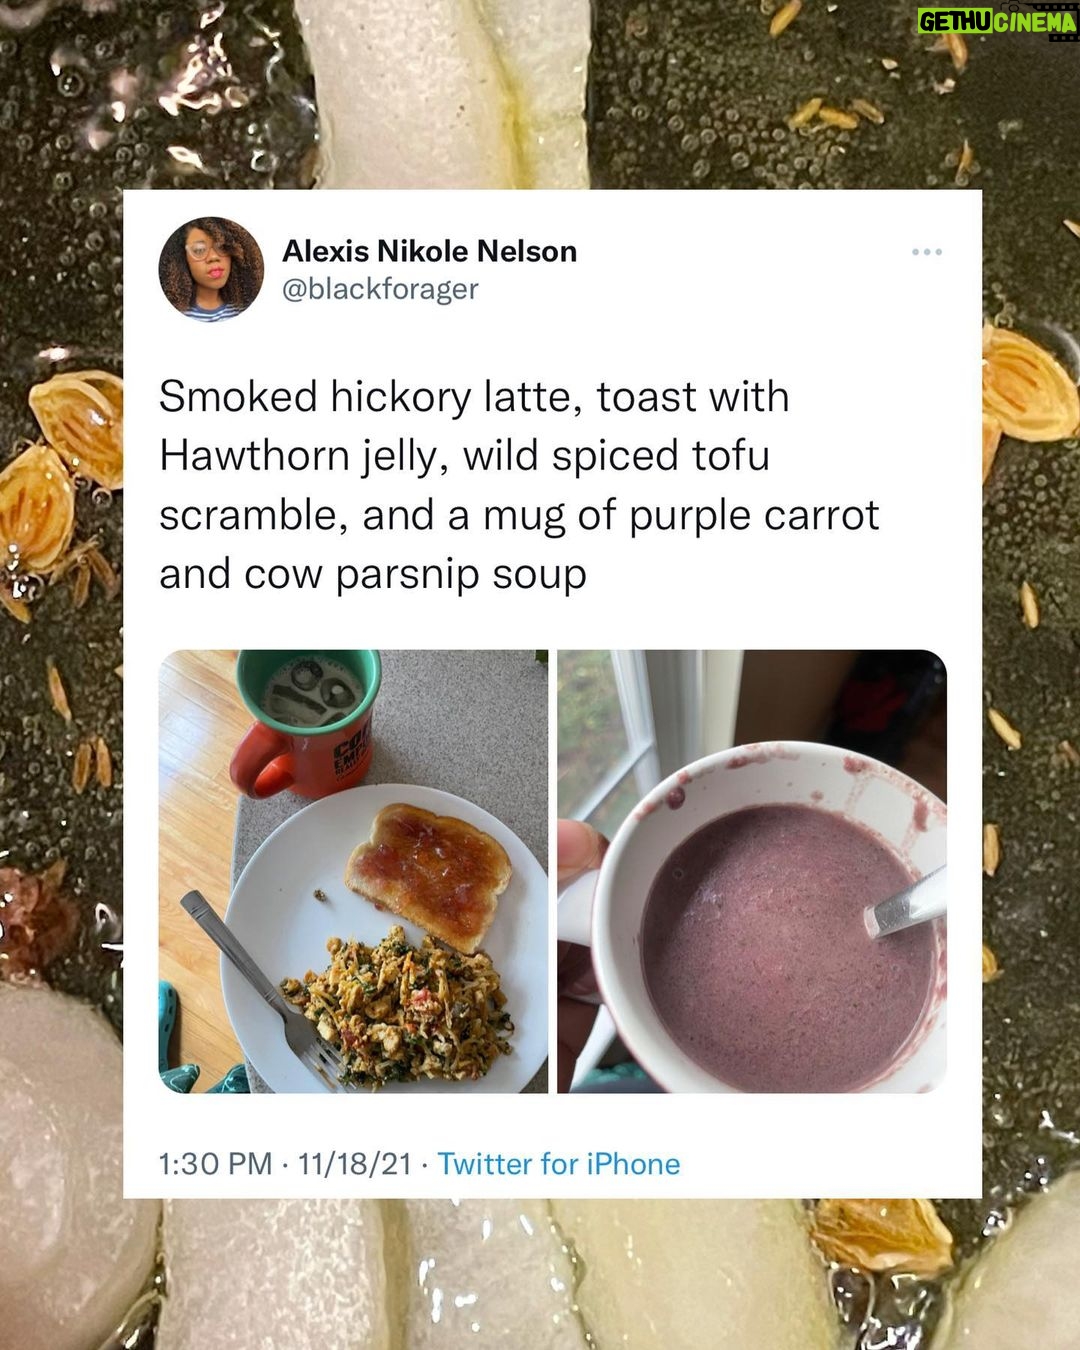Viewport: 1080px width, 1350px height.
Task: Open the three-dot more options menu
Action: (x=927, y=252)
